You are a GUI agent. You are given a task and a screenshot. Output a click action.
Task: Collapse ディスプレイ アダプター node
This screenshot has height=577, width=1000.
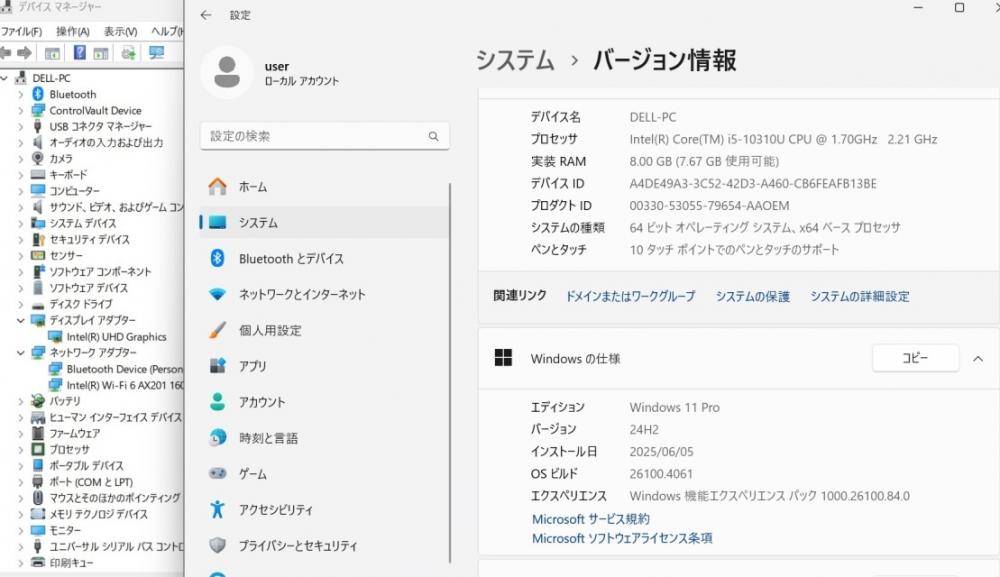click(20, 320)
